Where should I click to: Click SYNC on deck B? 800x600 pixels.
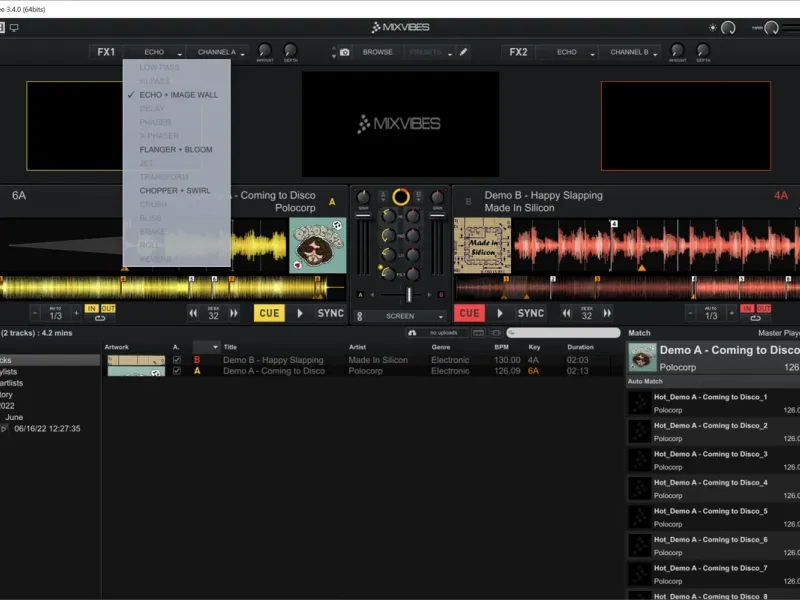click(x=531, y=313)
